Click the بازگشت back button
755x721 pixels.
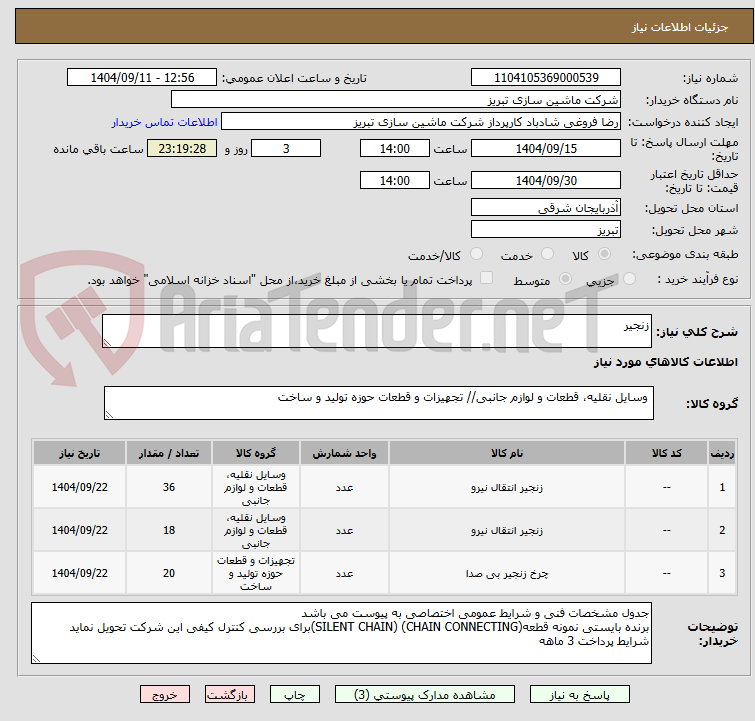(x=230, y=695)
